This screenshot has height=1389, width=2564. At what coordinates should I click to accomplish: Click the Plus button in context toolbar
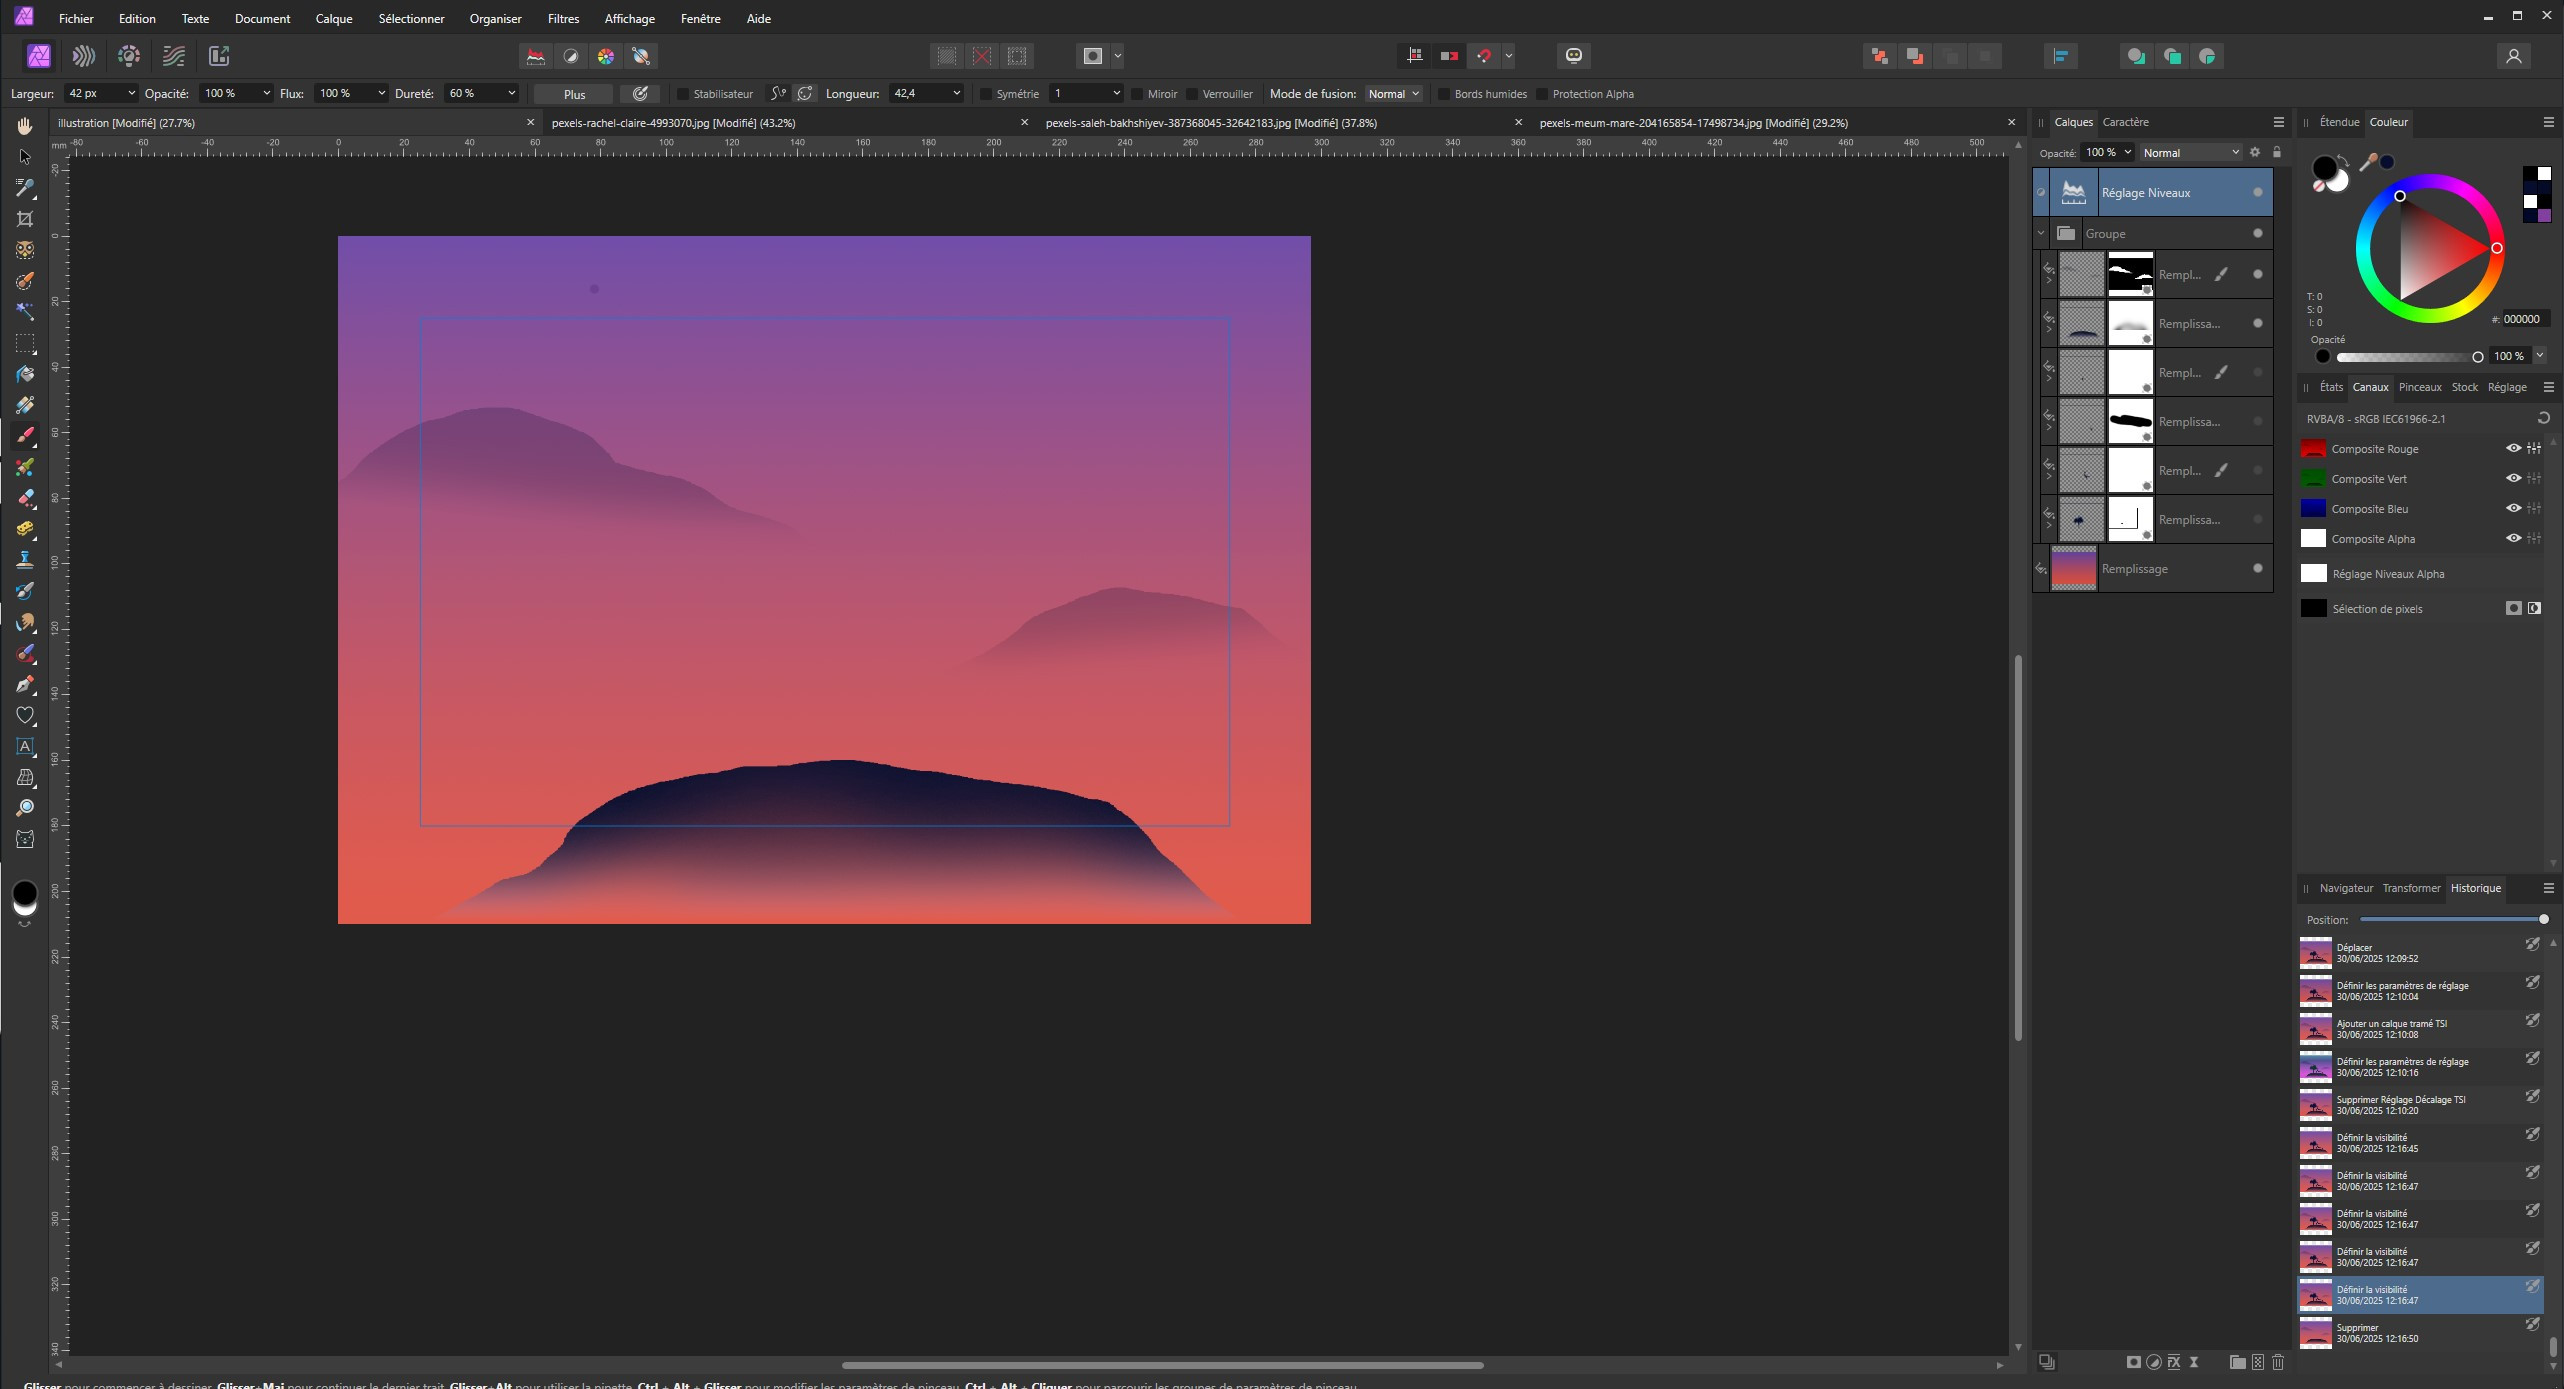pos(574,94)
